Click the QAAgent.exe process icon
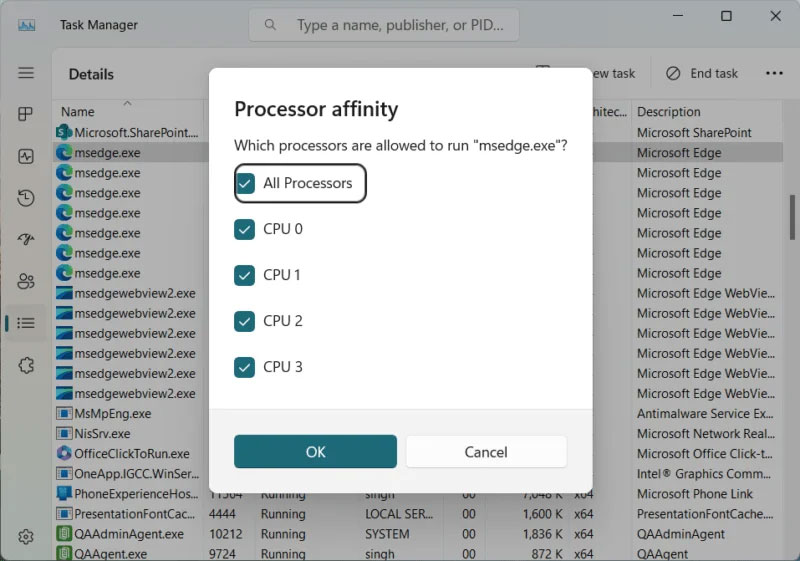 pyautogui.click(x=64, y=553)
